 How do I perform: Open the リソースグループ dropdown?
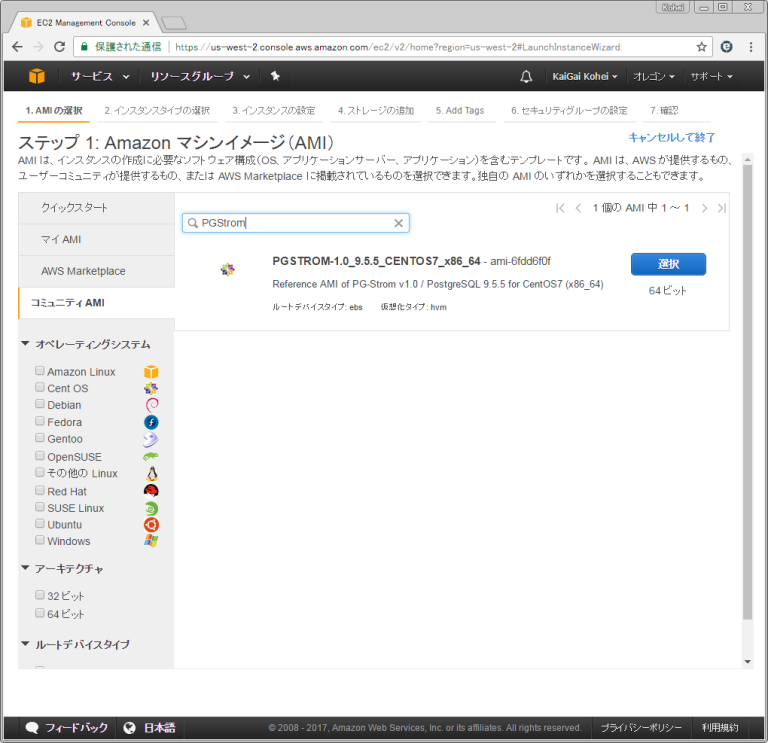pos(200,76)
